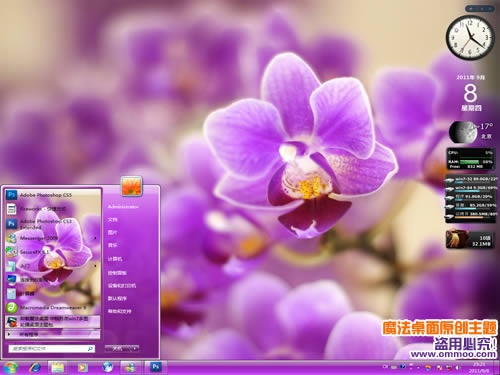Open shutdown options arrow
The image size is (500, 375).
pyautogui.click(x=135, y=348)
